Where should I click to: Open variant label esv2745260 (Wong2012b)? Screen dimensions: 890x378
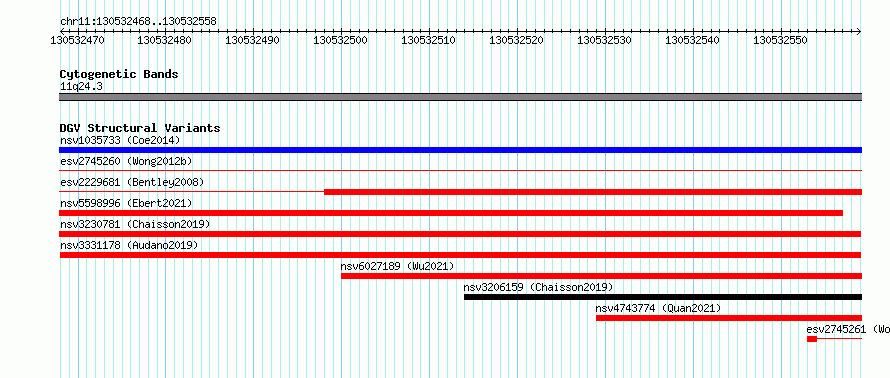(126, 161)
